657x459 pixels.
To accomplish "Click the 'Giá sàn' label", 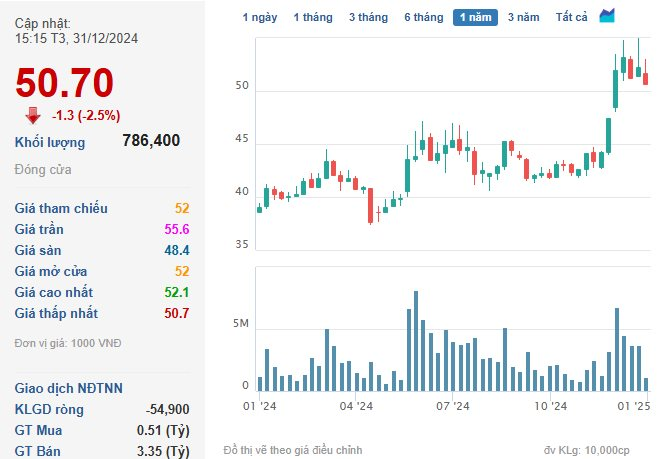I will pos(38,250).
